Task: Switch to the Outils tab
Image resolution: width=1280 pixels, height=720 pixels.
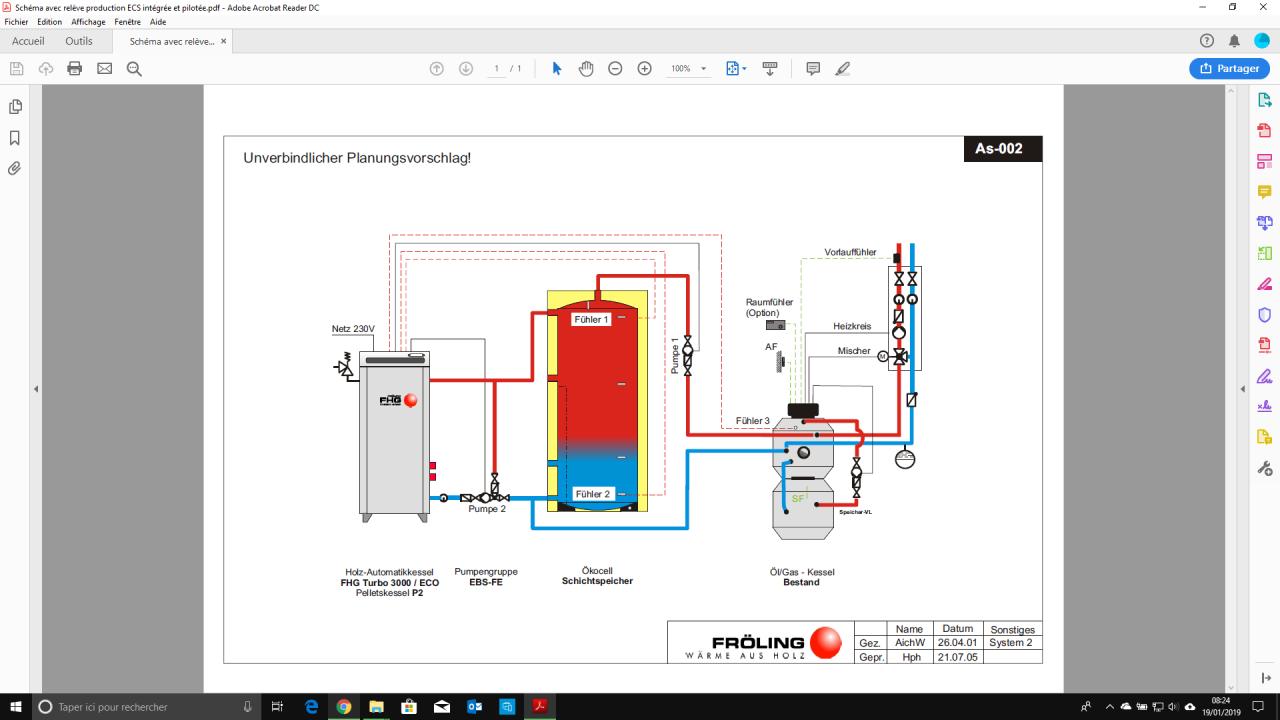Action: click(79, 41)
